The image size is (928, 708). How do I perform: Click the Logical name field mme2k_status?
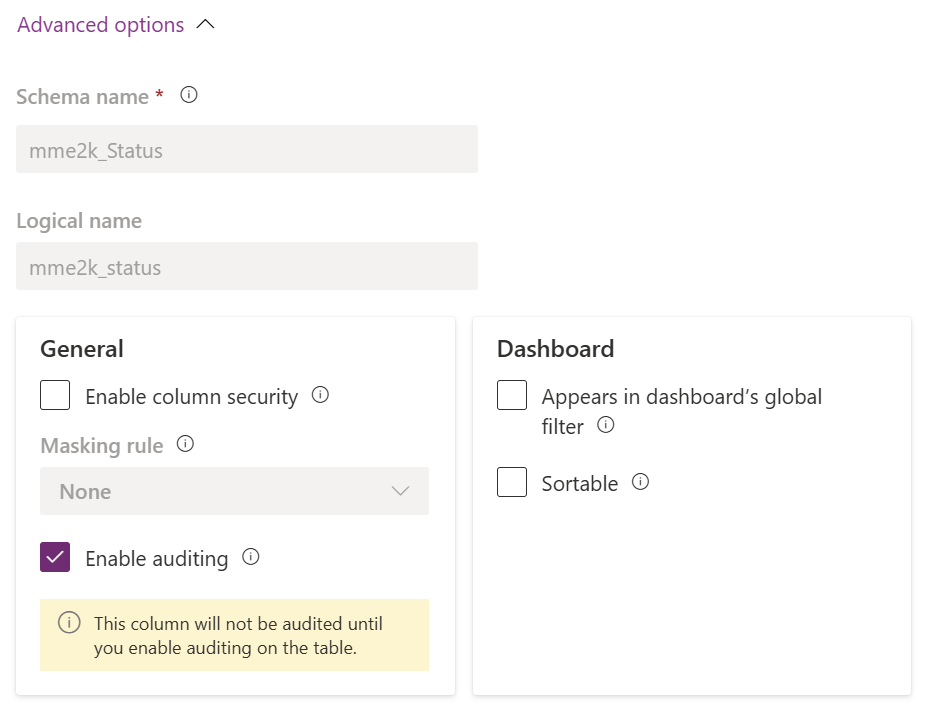(247, 266)
